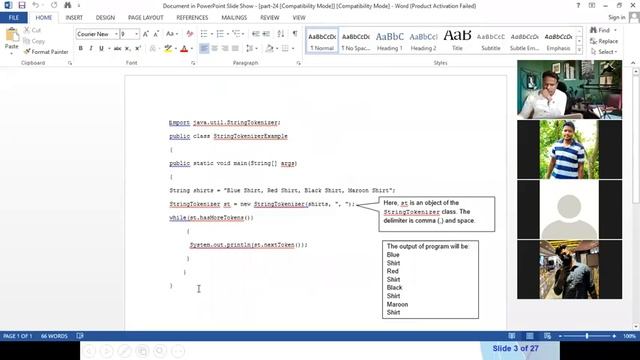Image resolution: width=640 pixels, height=360 pixels.
Task: Click the Sort icon in Paragraph group
Action: [281, 34]
